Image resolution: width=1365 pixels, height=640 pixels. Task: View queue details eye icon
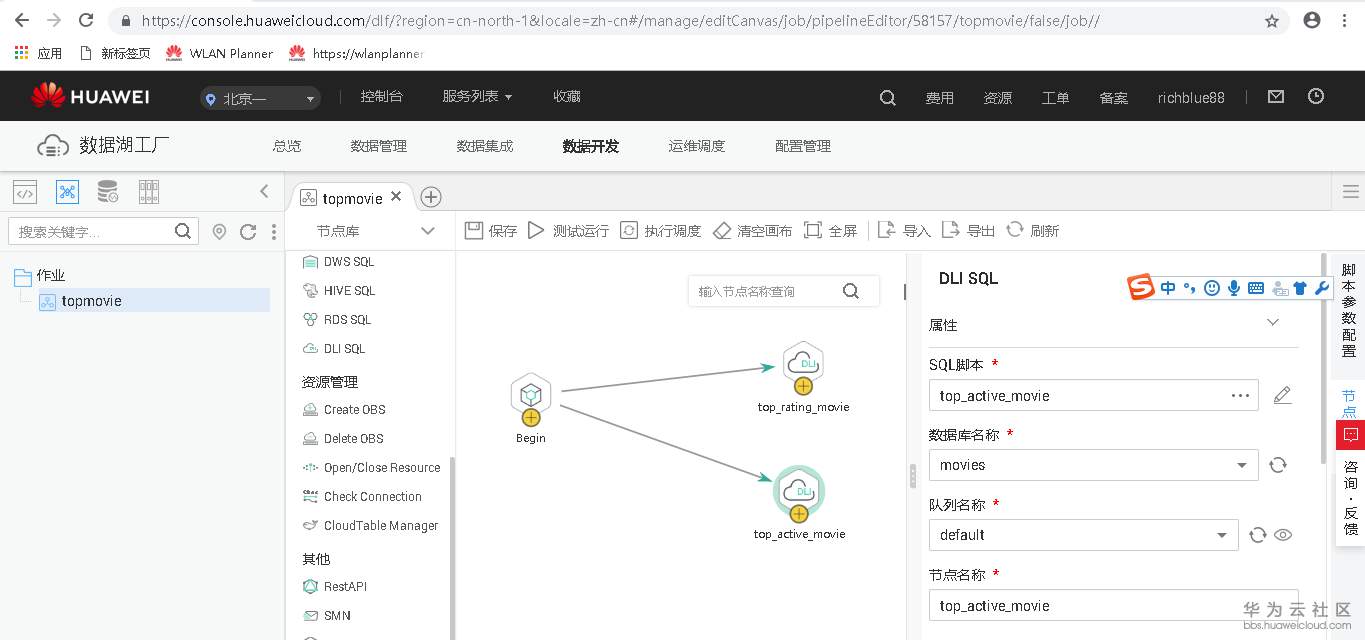coord(1283,535)
